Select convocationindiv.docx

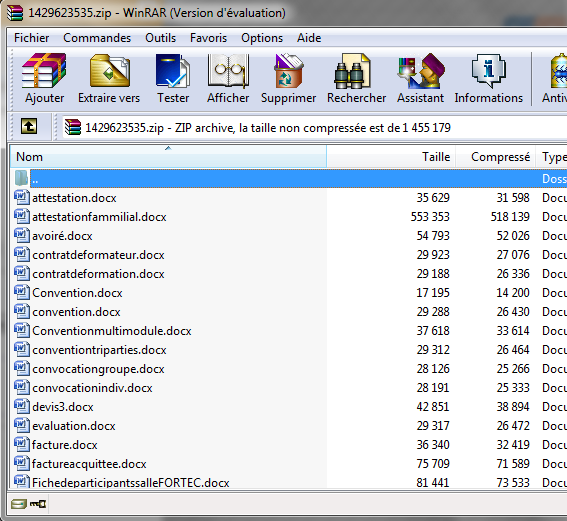point(92,388)
